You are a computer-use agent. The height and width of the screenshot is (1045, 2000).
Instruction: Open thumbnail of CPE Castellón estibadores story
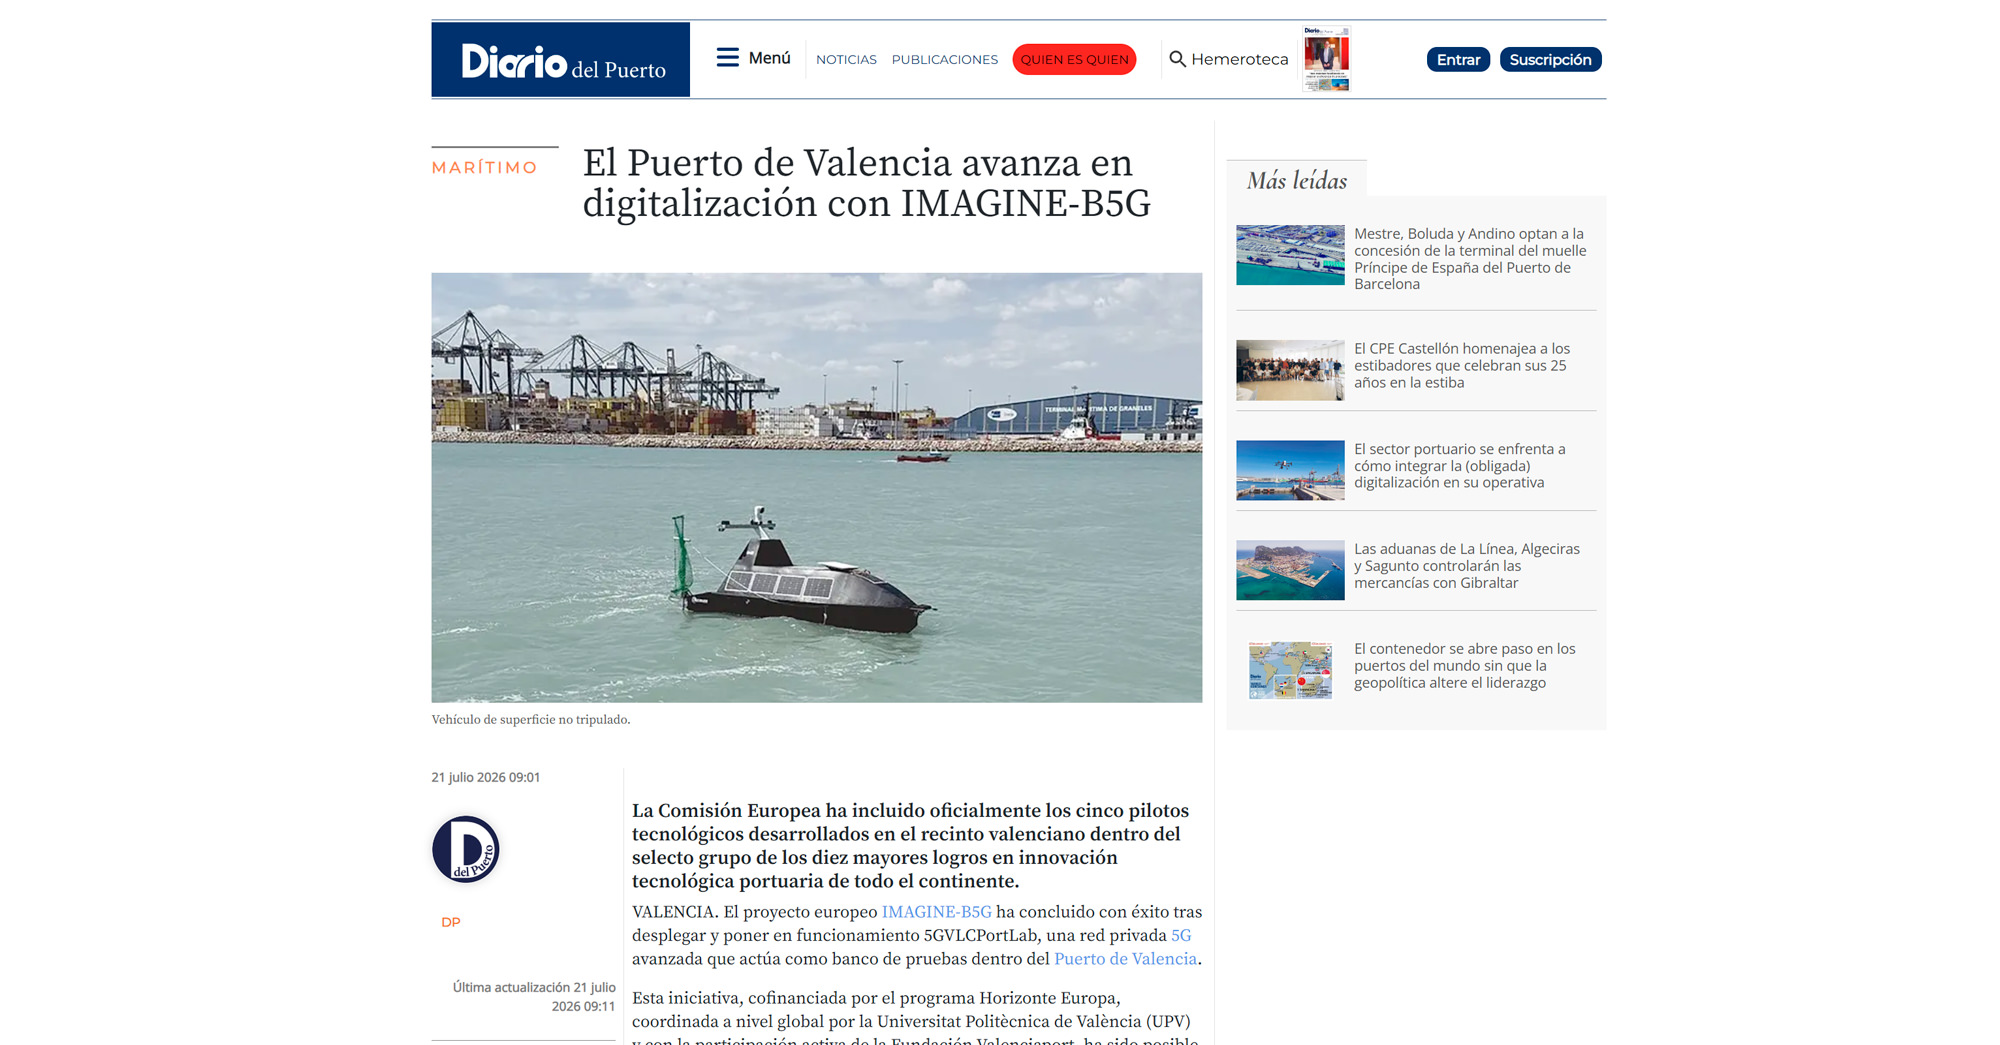coord(1290,370)
